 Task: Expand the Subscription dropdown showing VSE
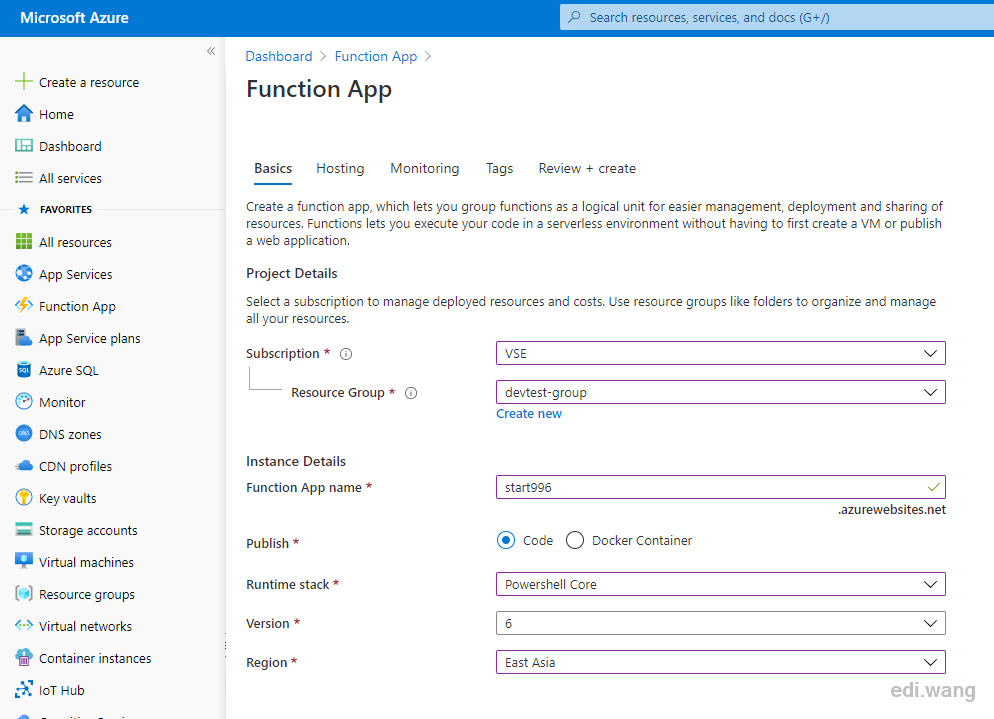point(721,353)
